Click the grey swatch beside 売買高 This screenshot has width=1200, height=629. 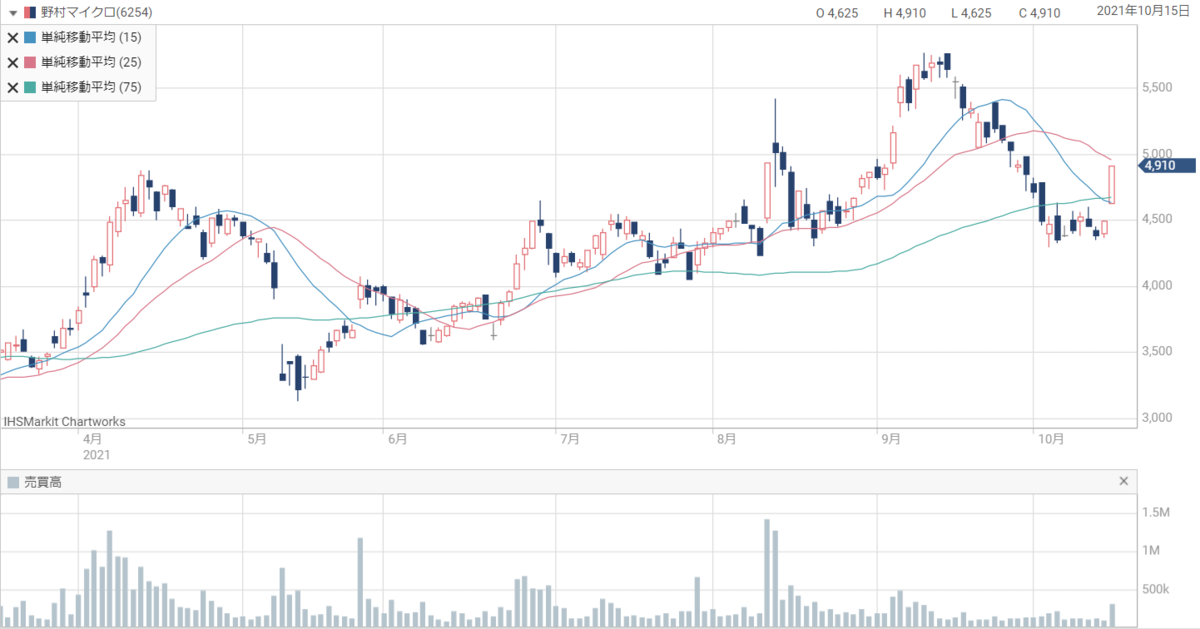pyautogui.click(x=12, y=482)
